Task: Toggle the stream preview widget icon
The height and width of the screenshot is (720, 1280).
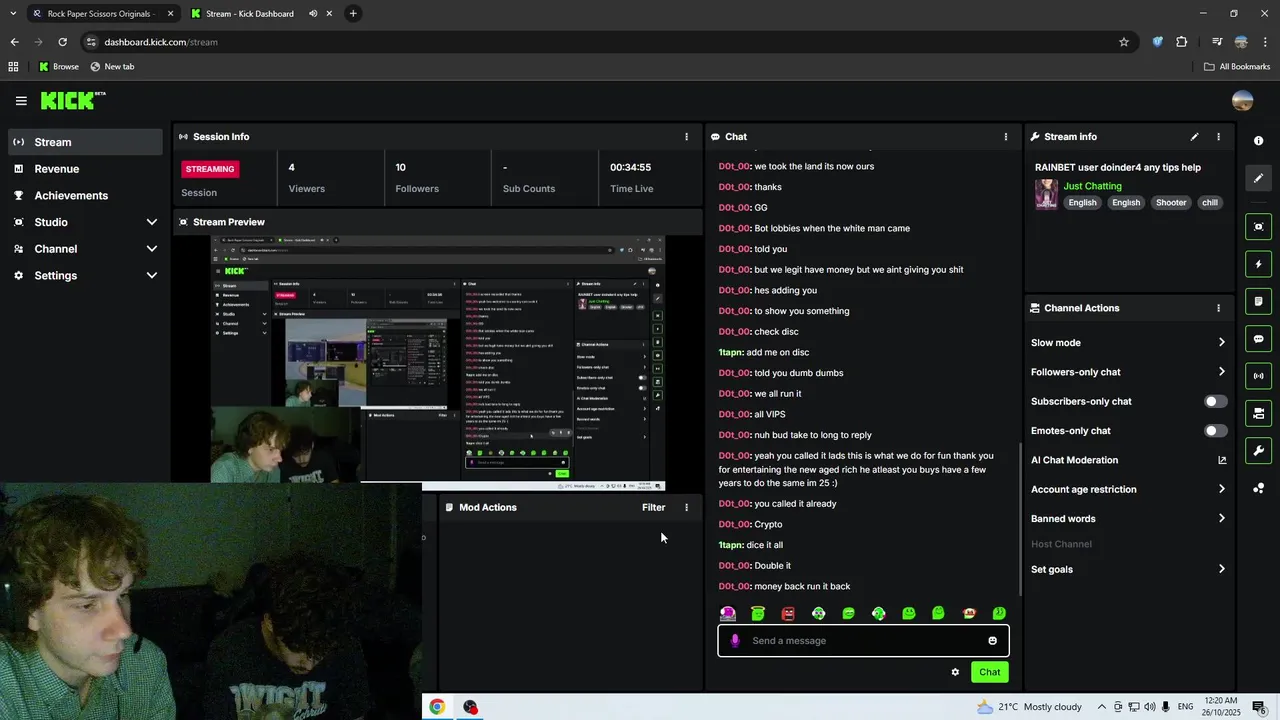Action: pyautogui.click(x=1258, y=227)
